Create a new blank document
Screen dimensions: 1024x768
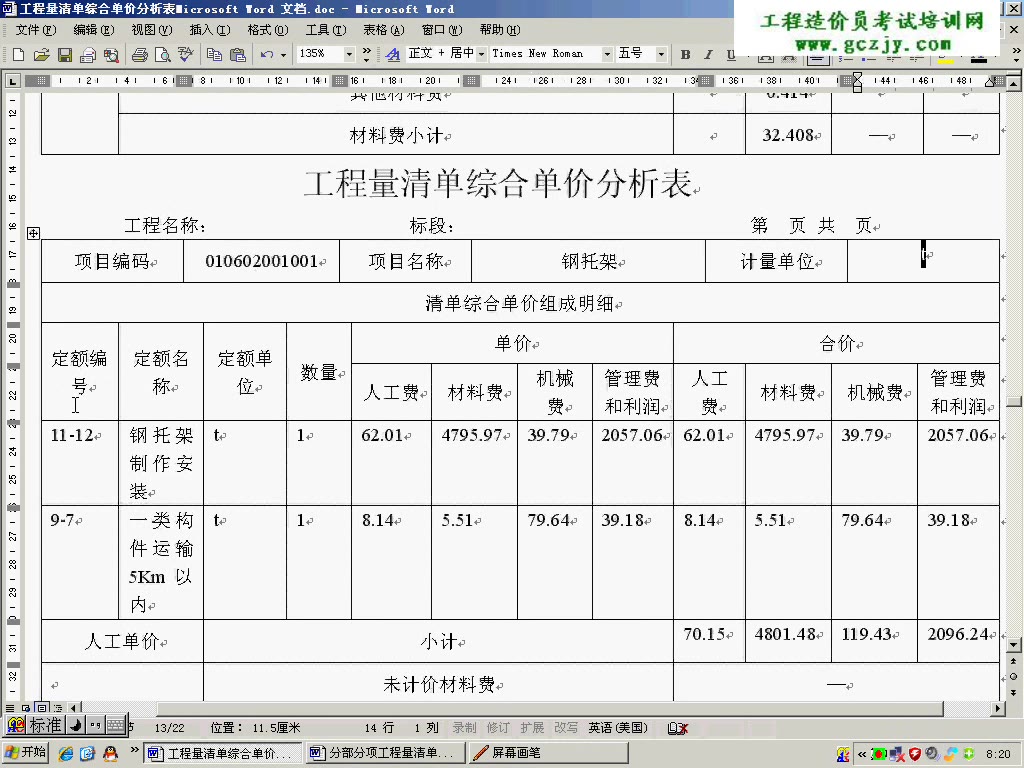pos(19,55)
